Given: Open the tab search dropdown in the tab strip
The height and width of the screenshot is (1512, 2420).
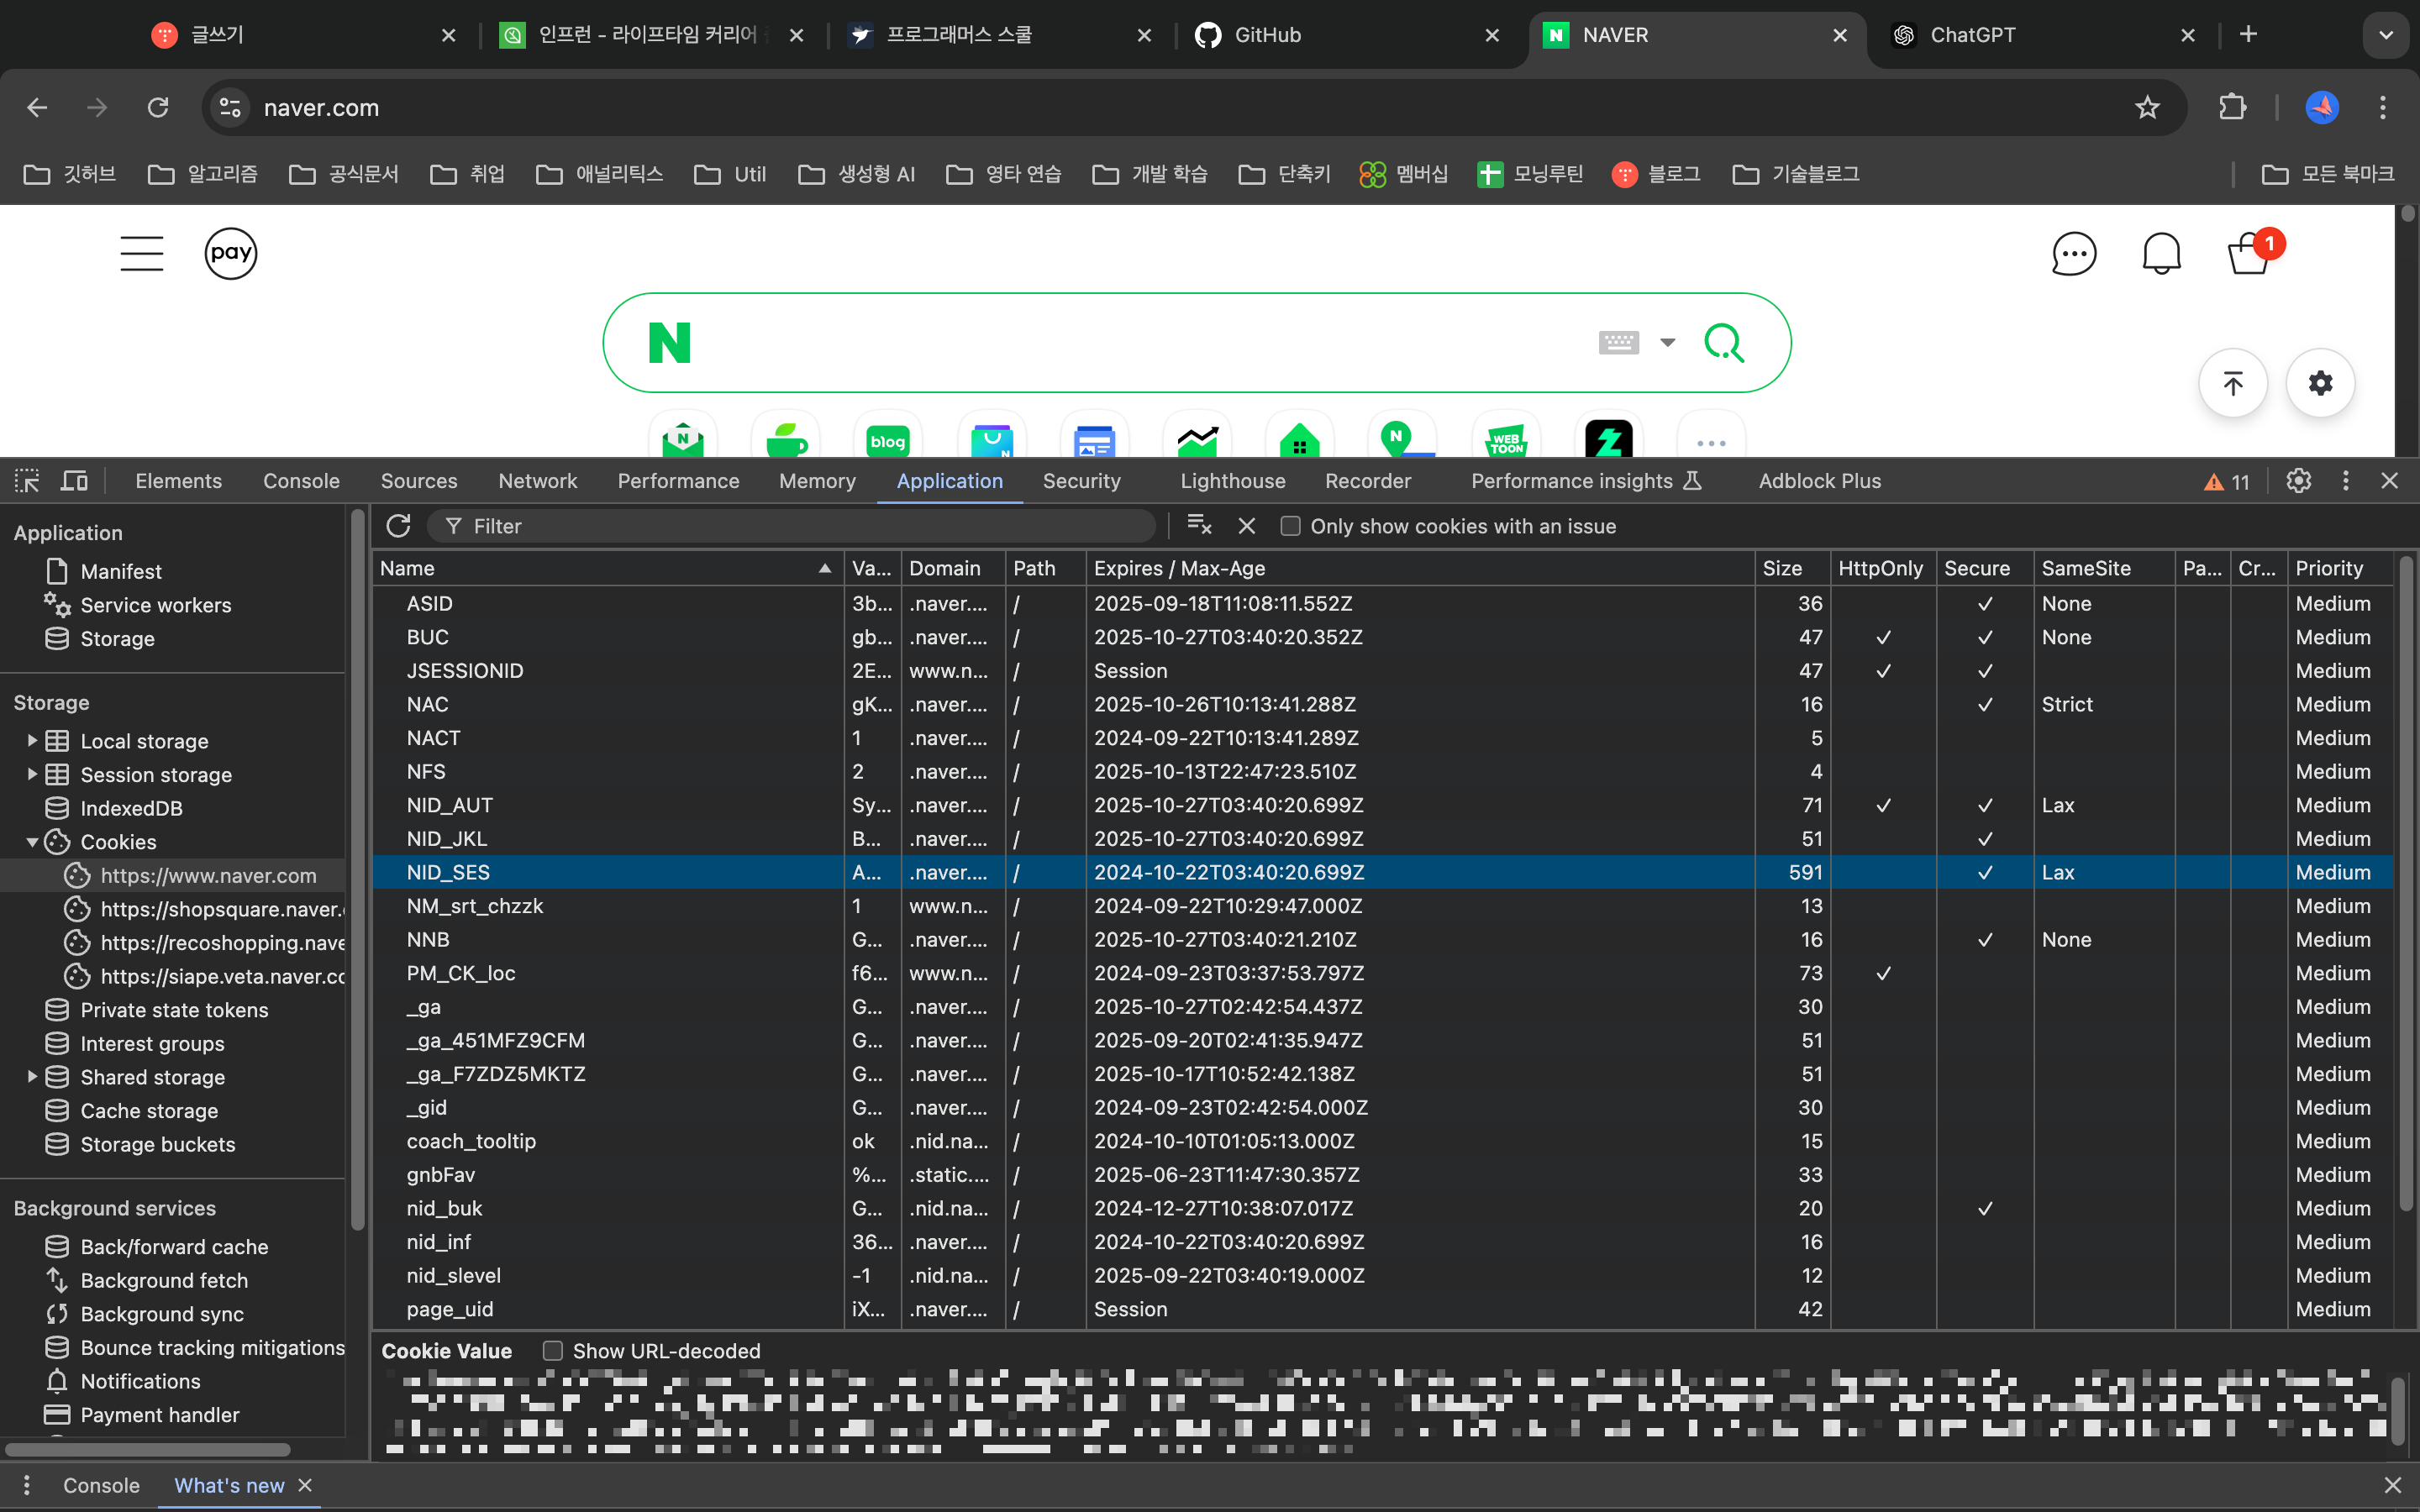Looking at the screenshot, I should pyautogui.click(x=2386, y=35).
